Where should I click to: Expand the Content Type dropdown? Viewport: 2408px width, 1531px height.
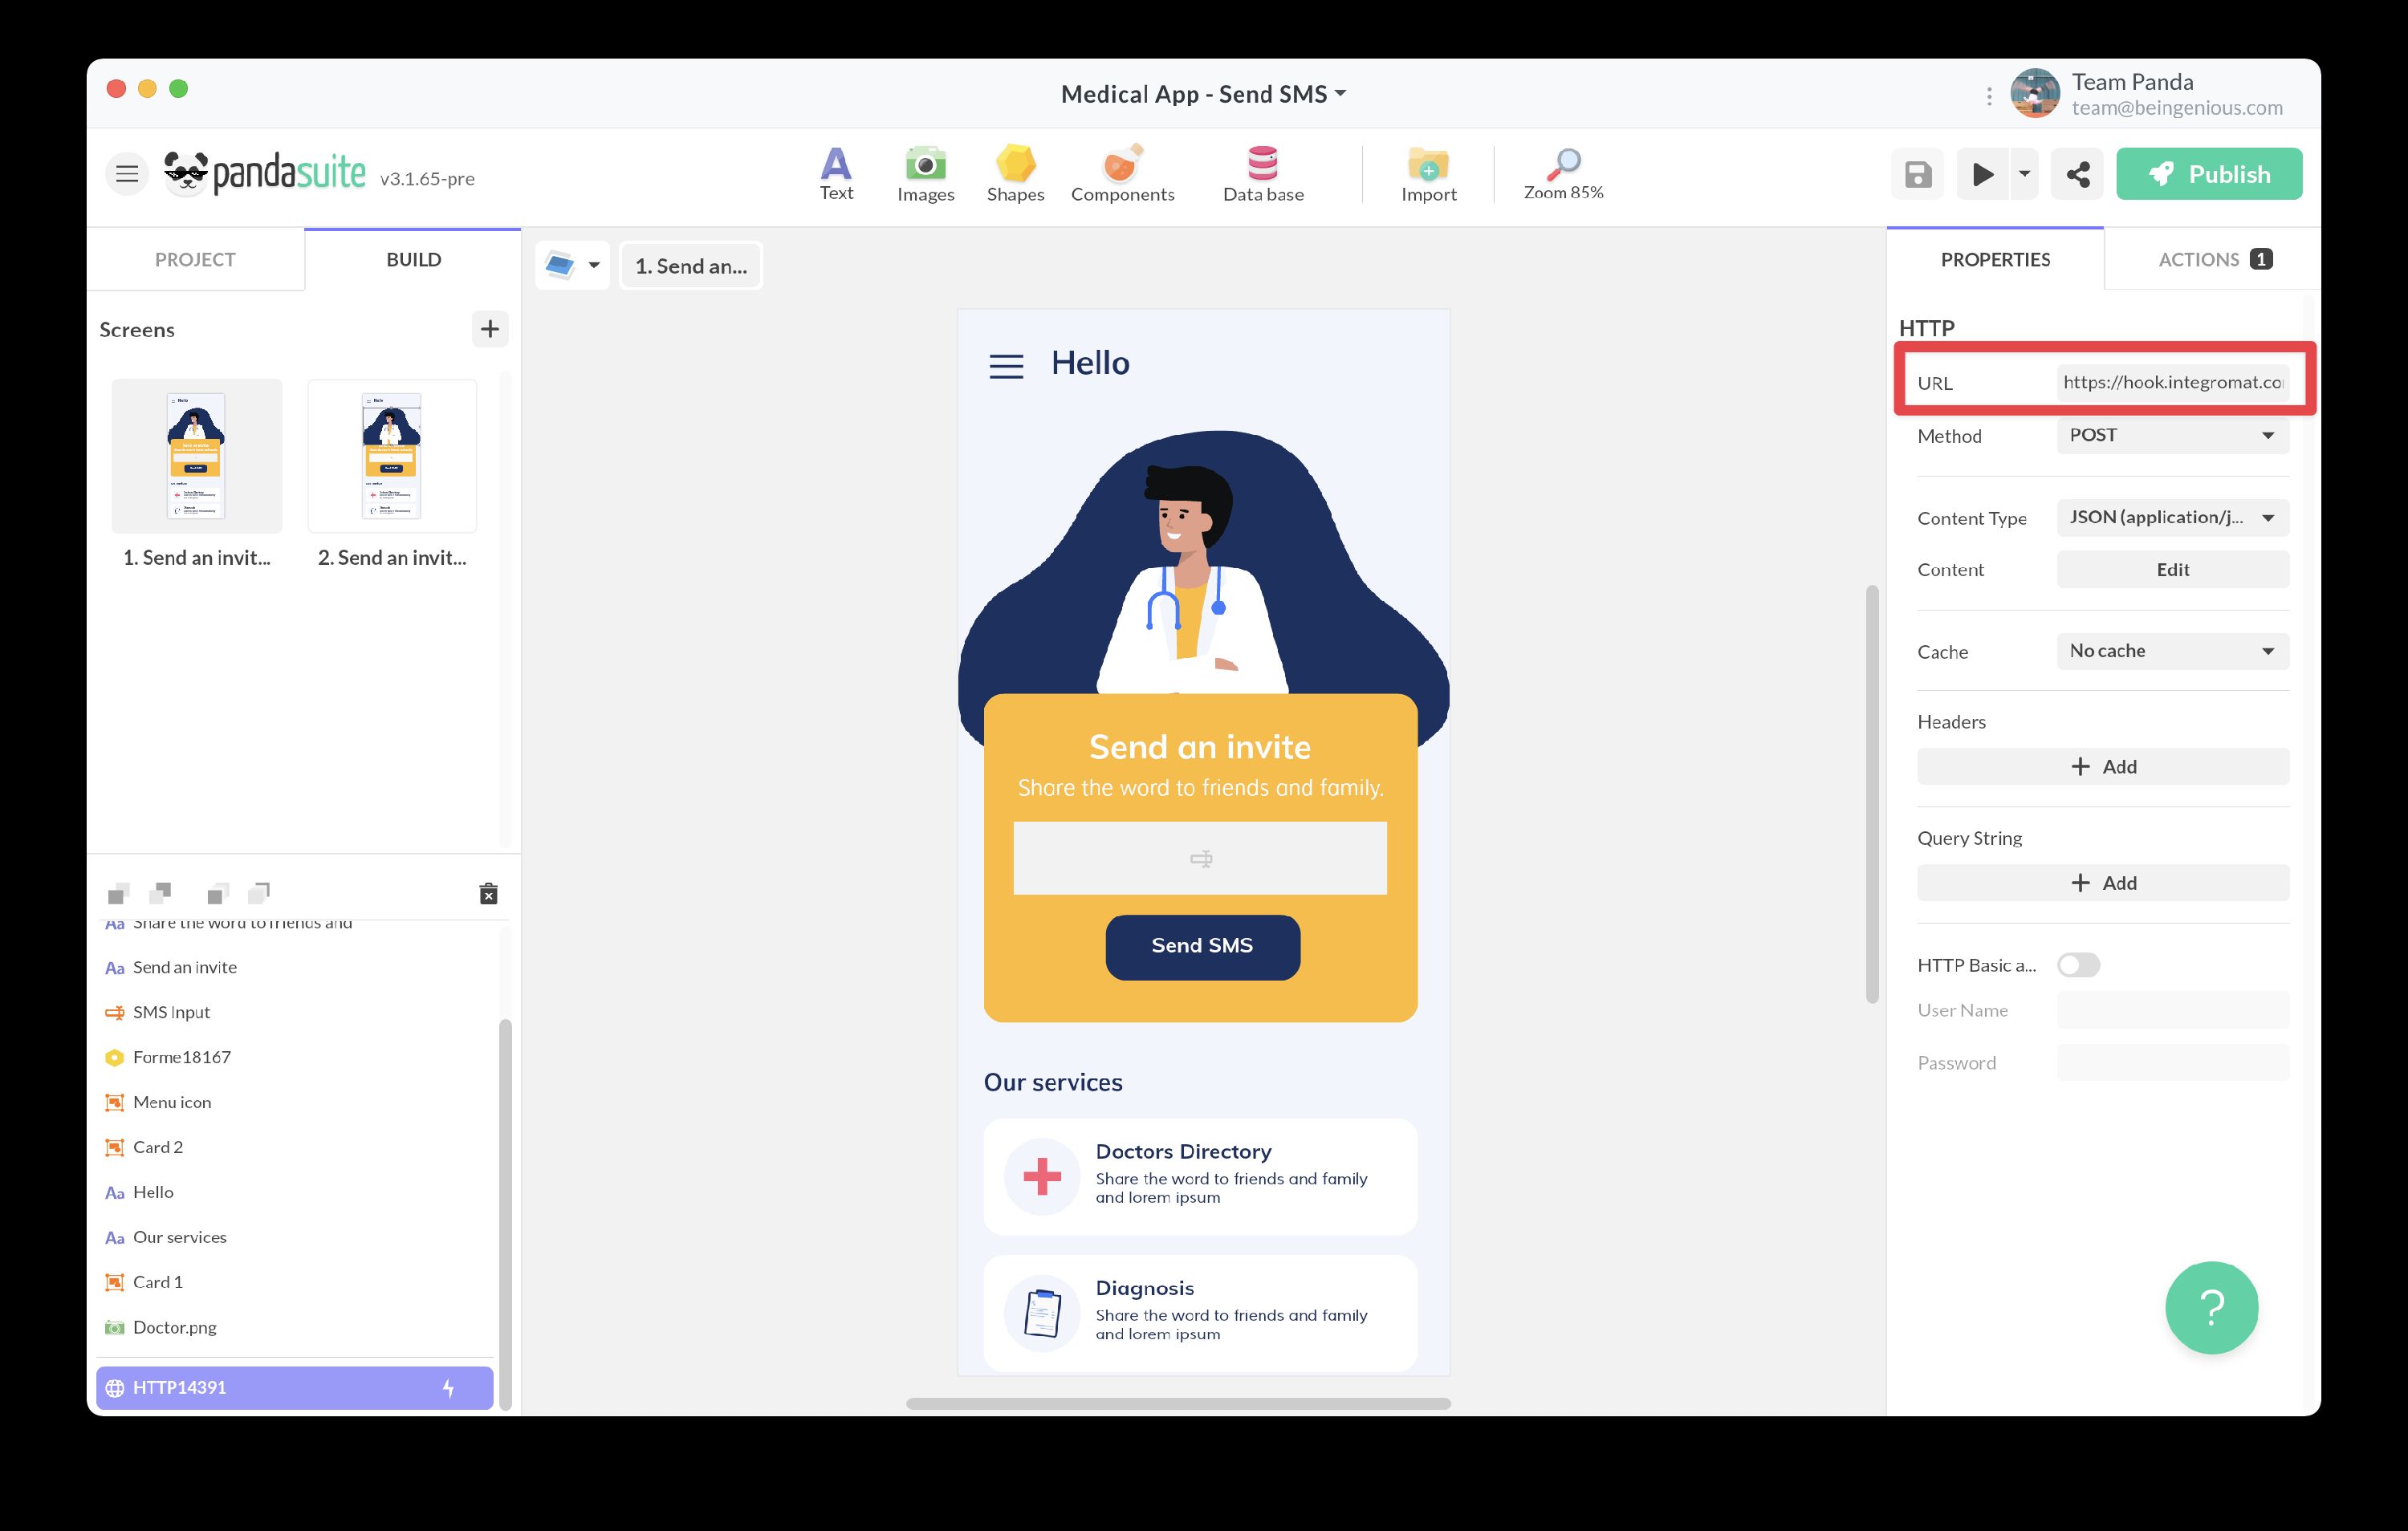[x=2172, y=517]
